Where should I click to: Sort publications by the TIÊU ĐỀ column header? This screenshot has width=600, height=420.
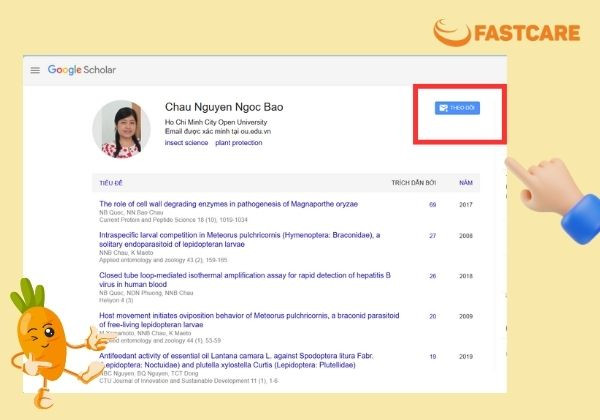pos(111,183)
